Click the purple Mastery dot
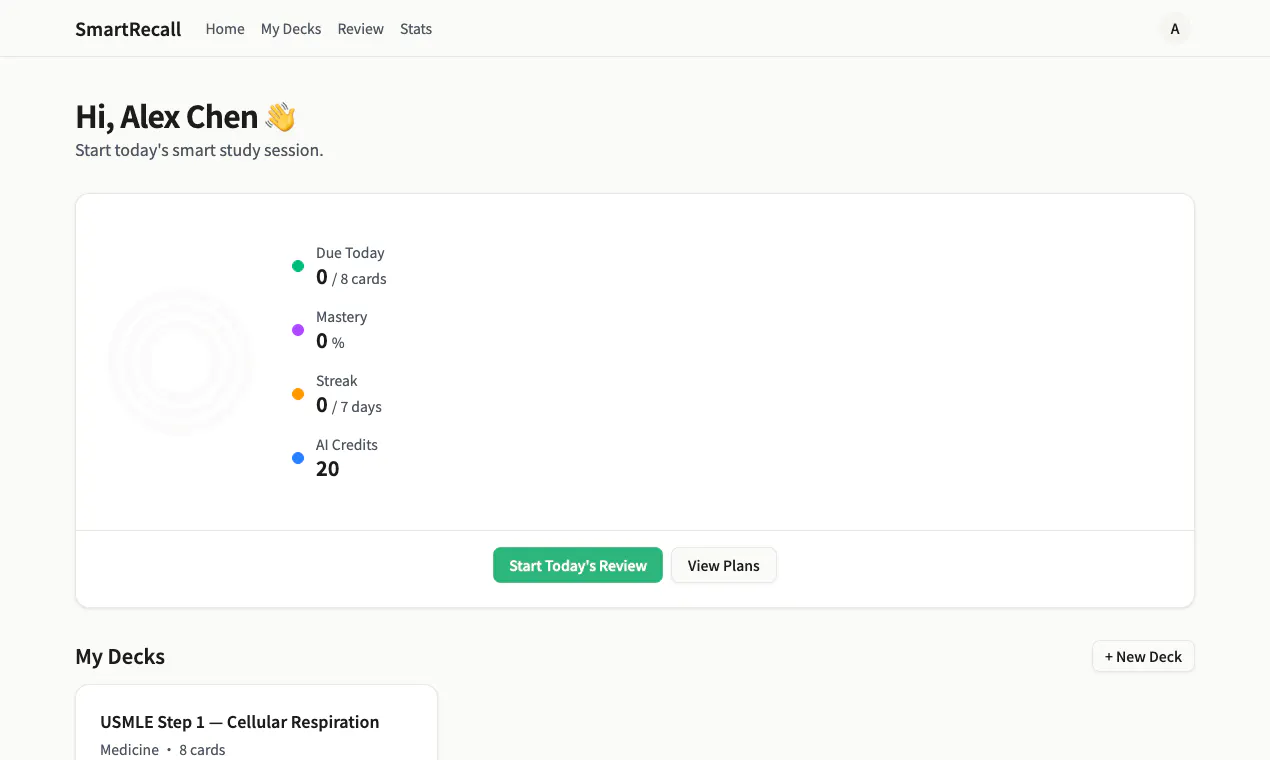Image resolution: width=1270 pixels, height=760 pixels. (x=298, y=330)
